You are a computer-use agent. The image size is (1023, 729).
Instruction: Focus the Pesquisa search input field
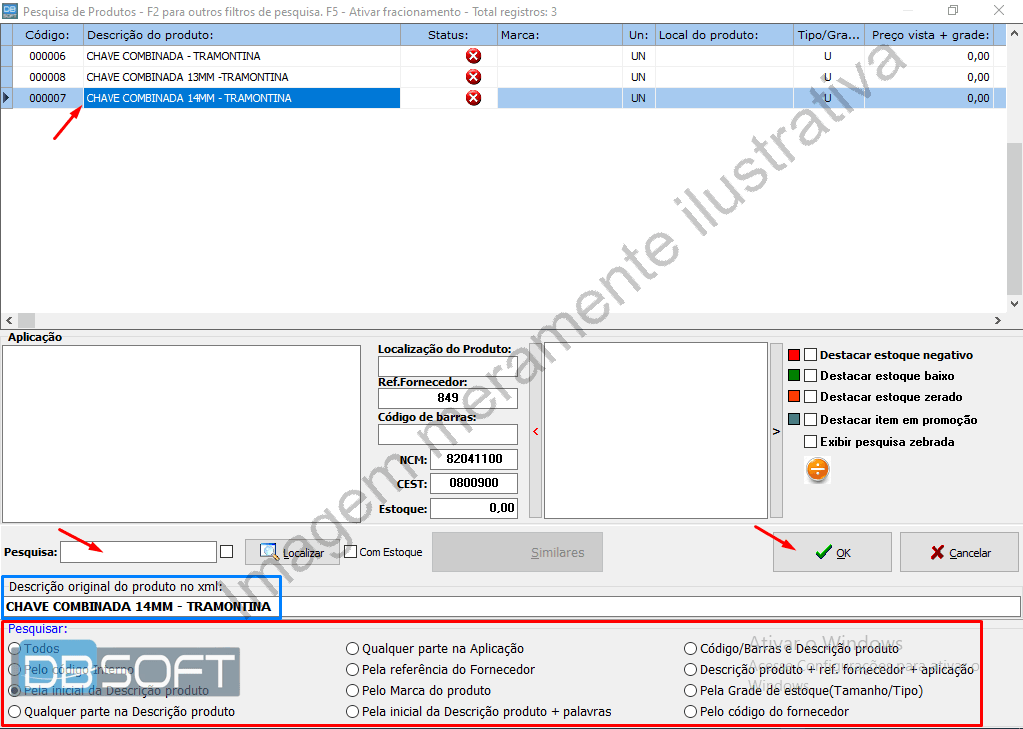point(138,552)
